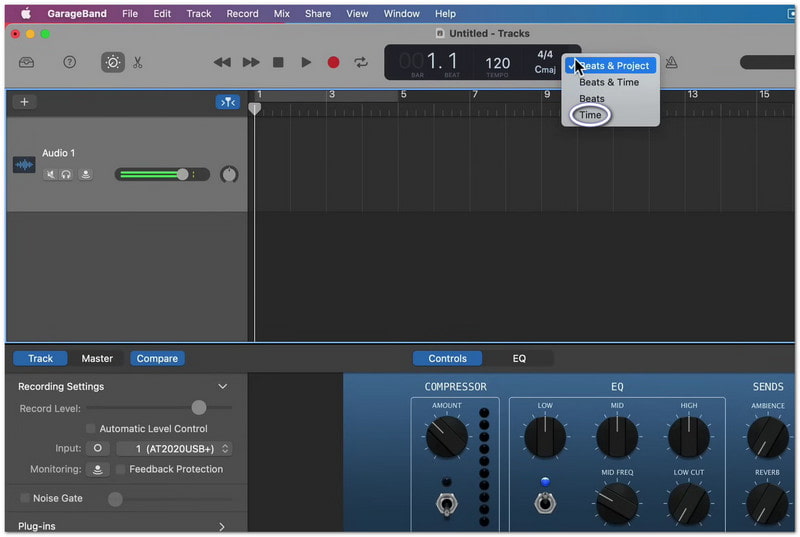Viewport: 800px width, 537px height.
Task: Click the Audio 1 waveform track icon
Action: click(x=24, y=165)
